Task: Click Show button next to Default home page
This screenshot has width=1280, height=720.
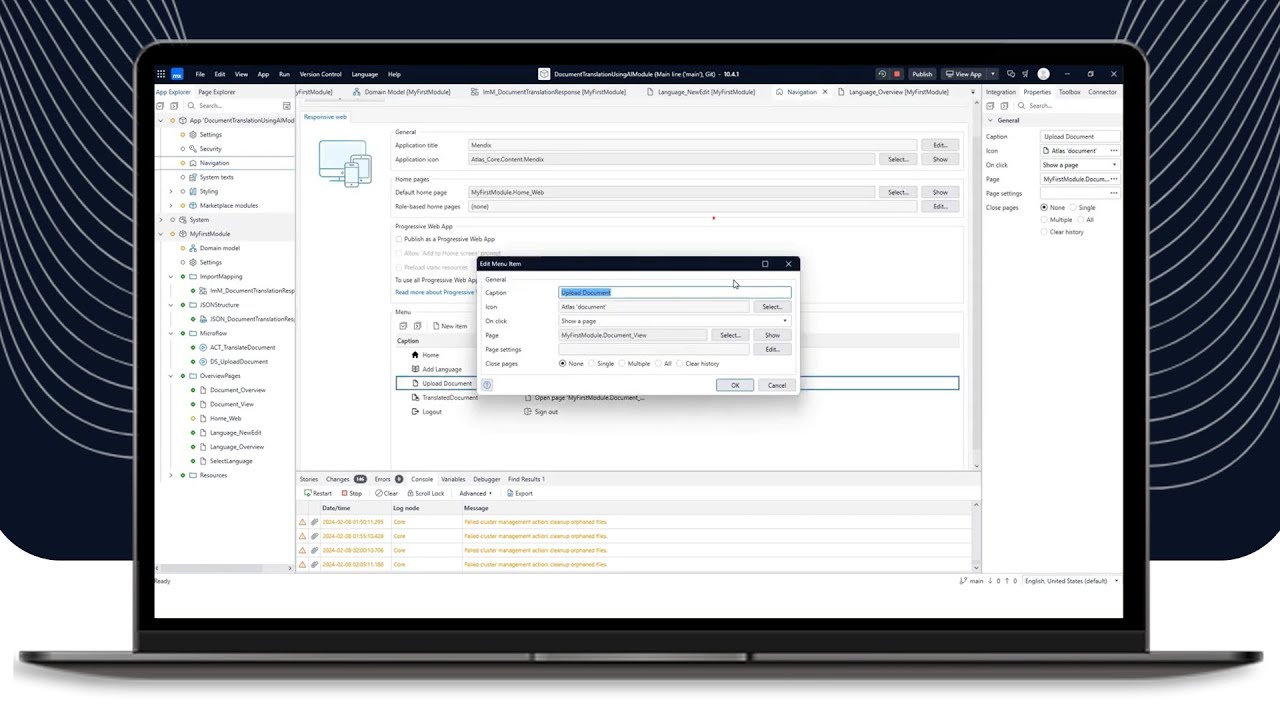Action: [940, 192]
